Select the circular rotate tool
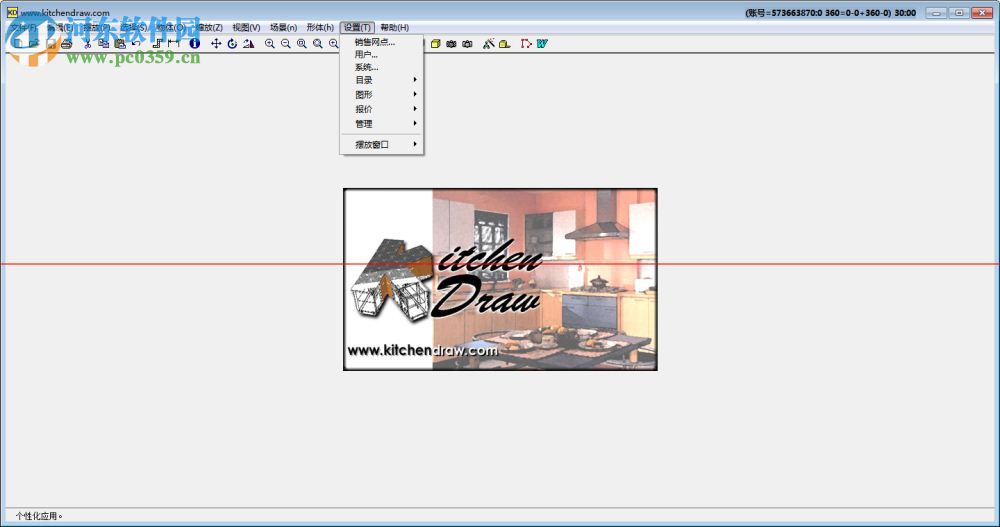This screenshot has height=527, width=1000. tap(232, 43)
